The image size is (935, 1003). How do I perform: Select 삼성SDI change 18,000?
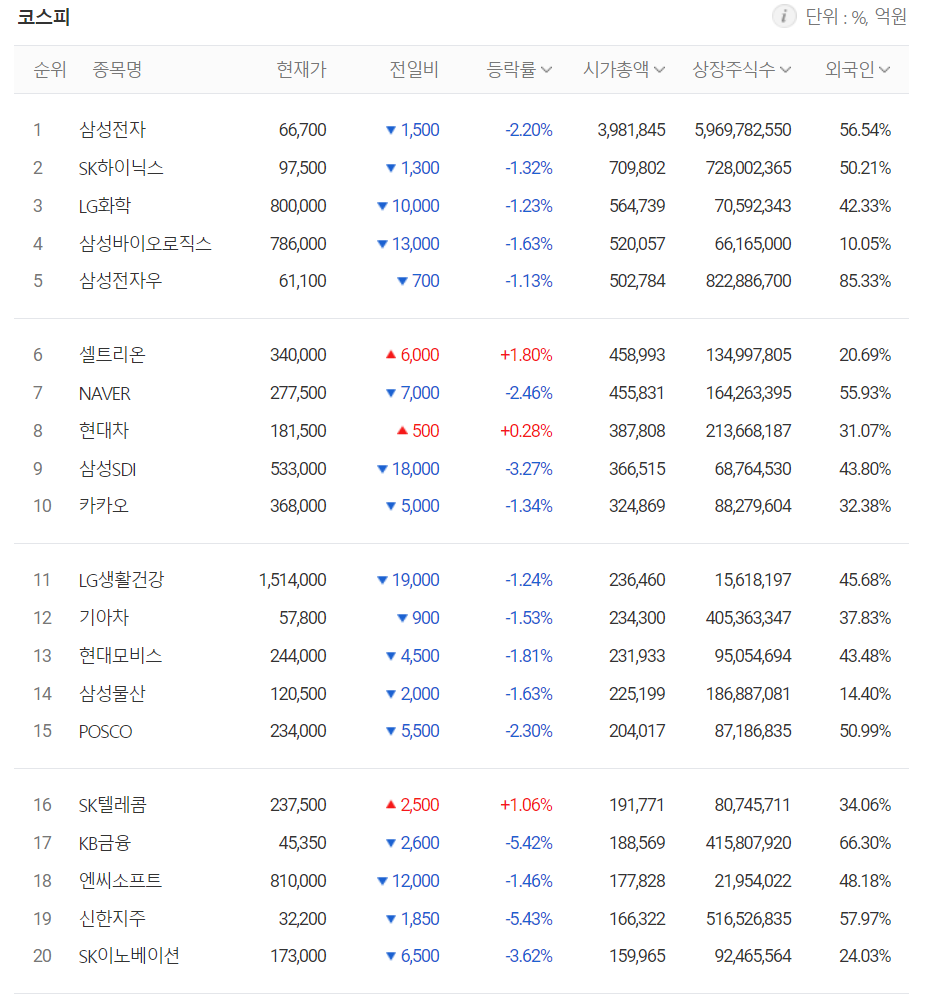[x=409, y=470]
